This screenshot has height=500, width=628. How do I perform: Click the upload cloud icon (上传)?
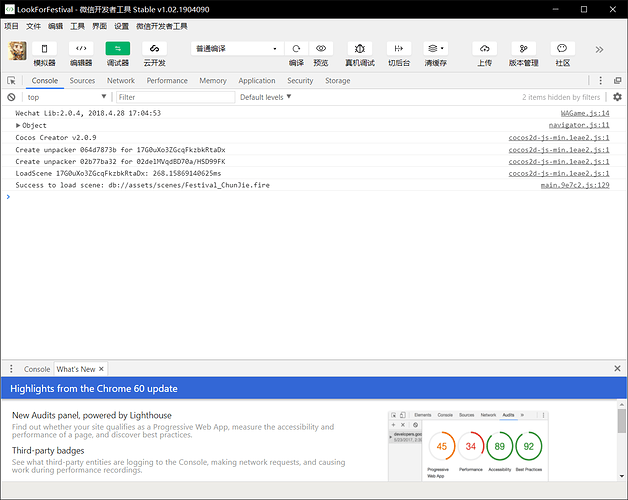485,48
